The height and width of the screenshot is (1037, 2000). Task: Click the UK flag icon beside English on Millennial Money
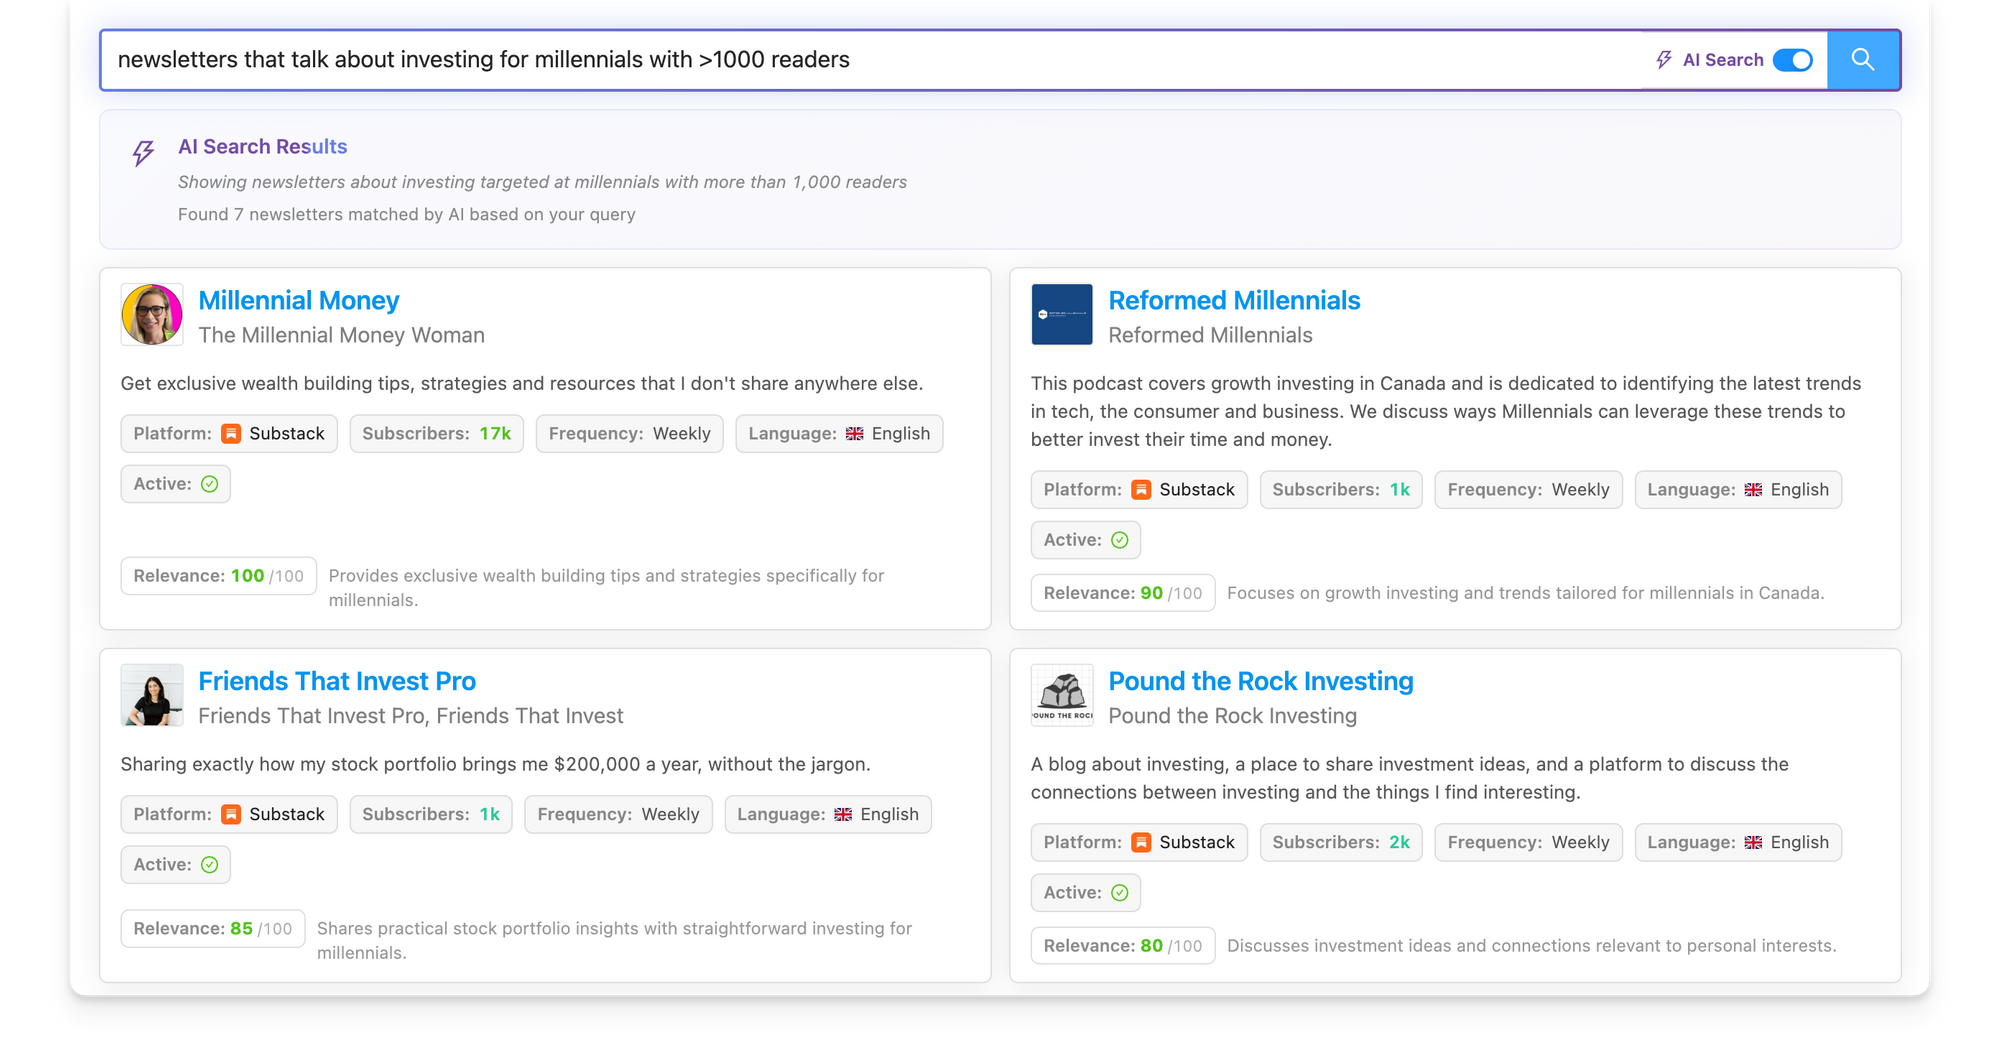(x=853, y=433)
